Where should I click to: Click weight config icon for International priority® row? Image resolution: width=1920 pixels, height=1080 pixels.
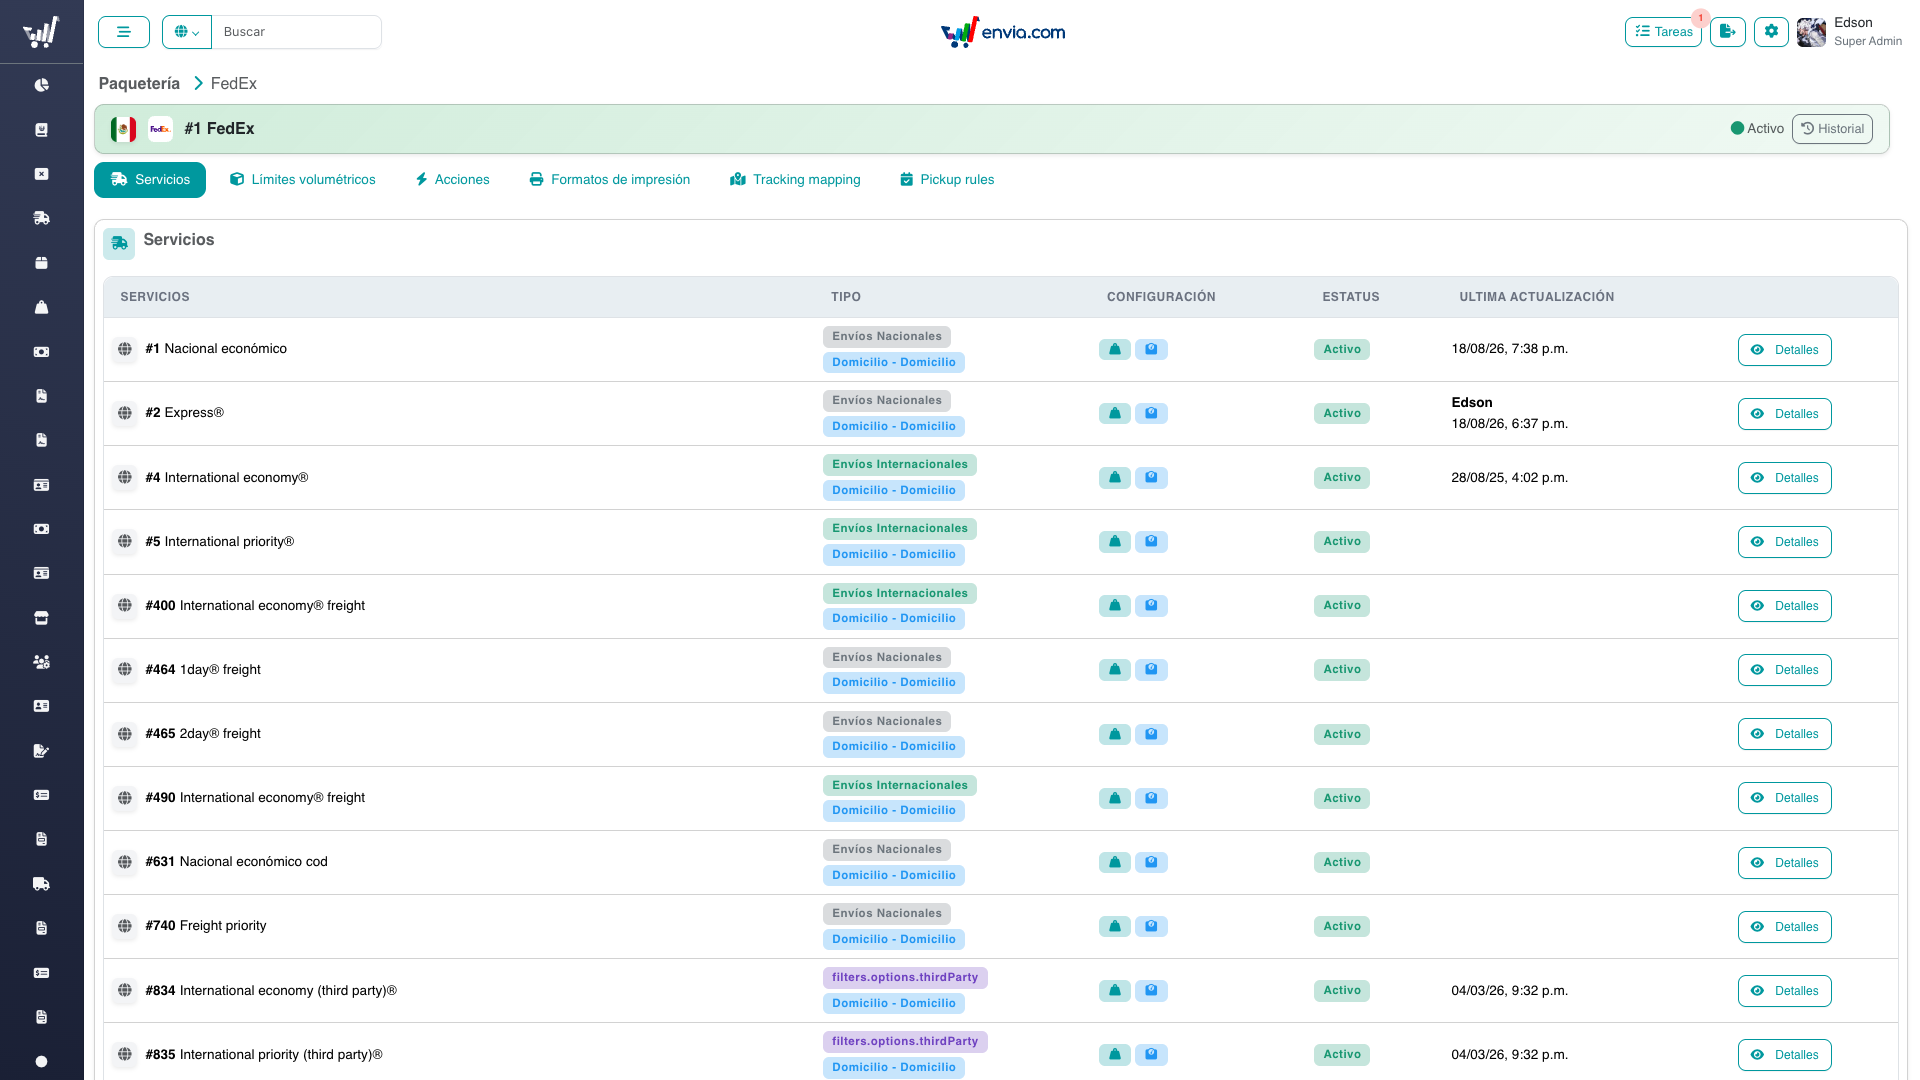point(1115,541)
